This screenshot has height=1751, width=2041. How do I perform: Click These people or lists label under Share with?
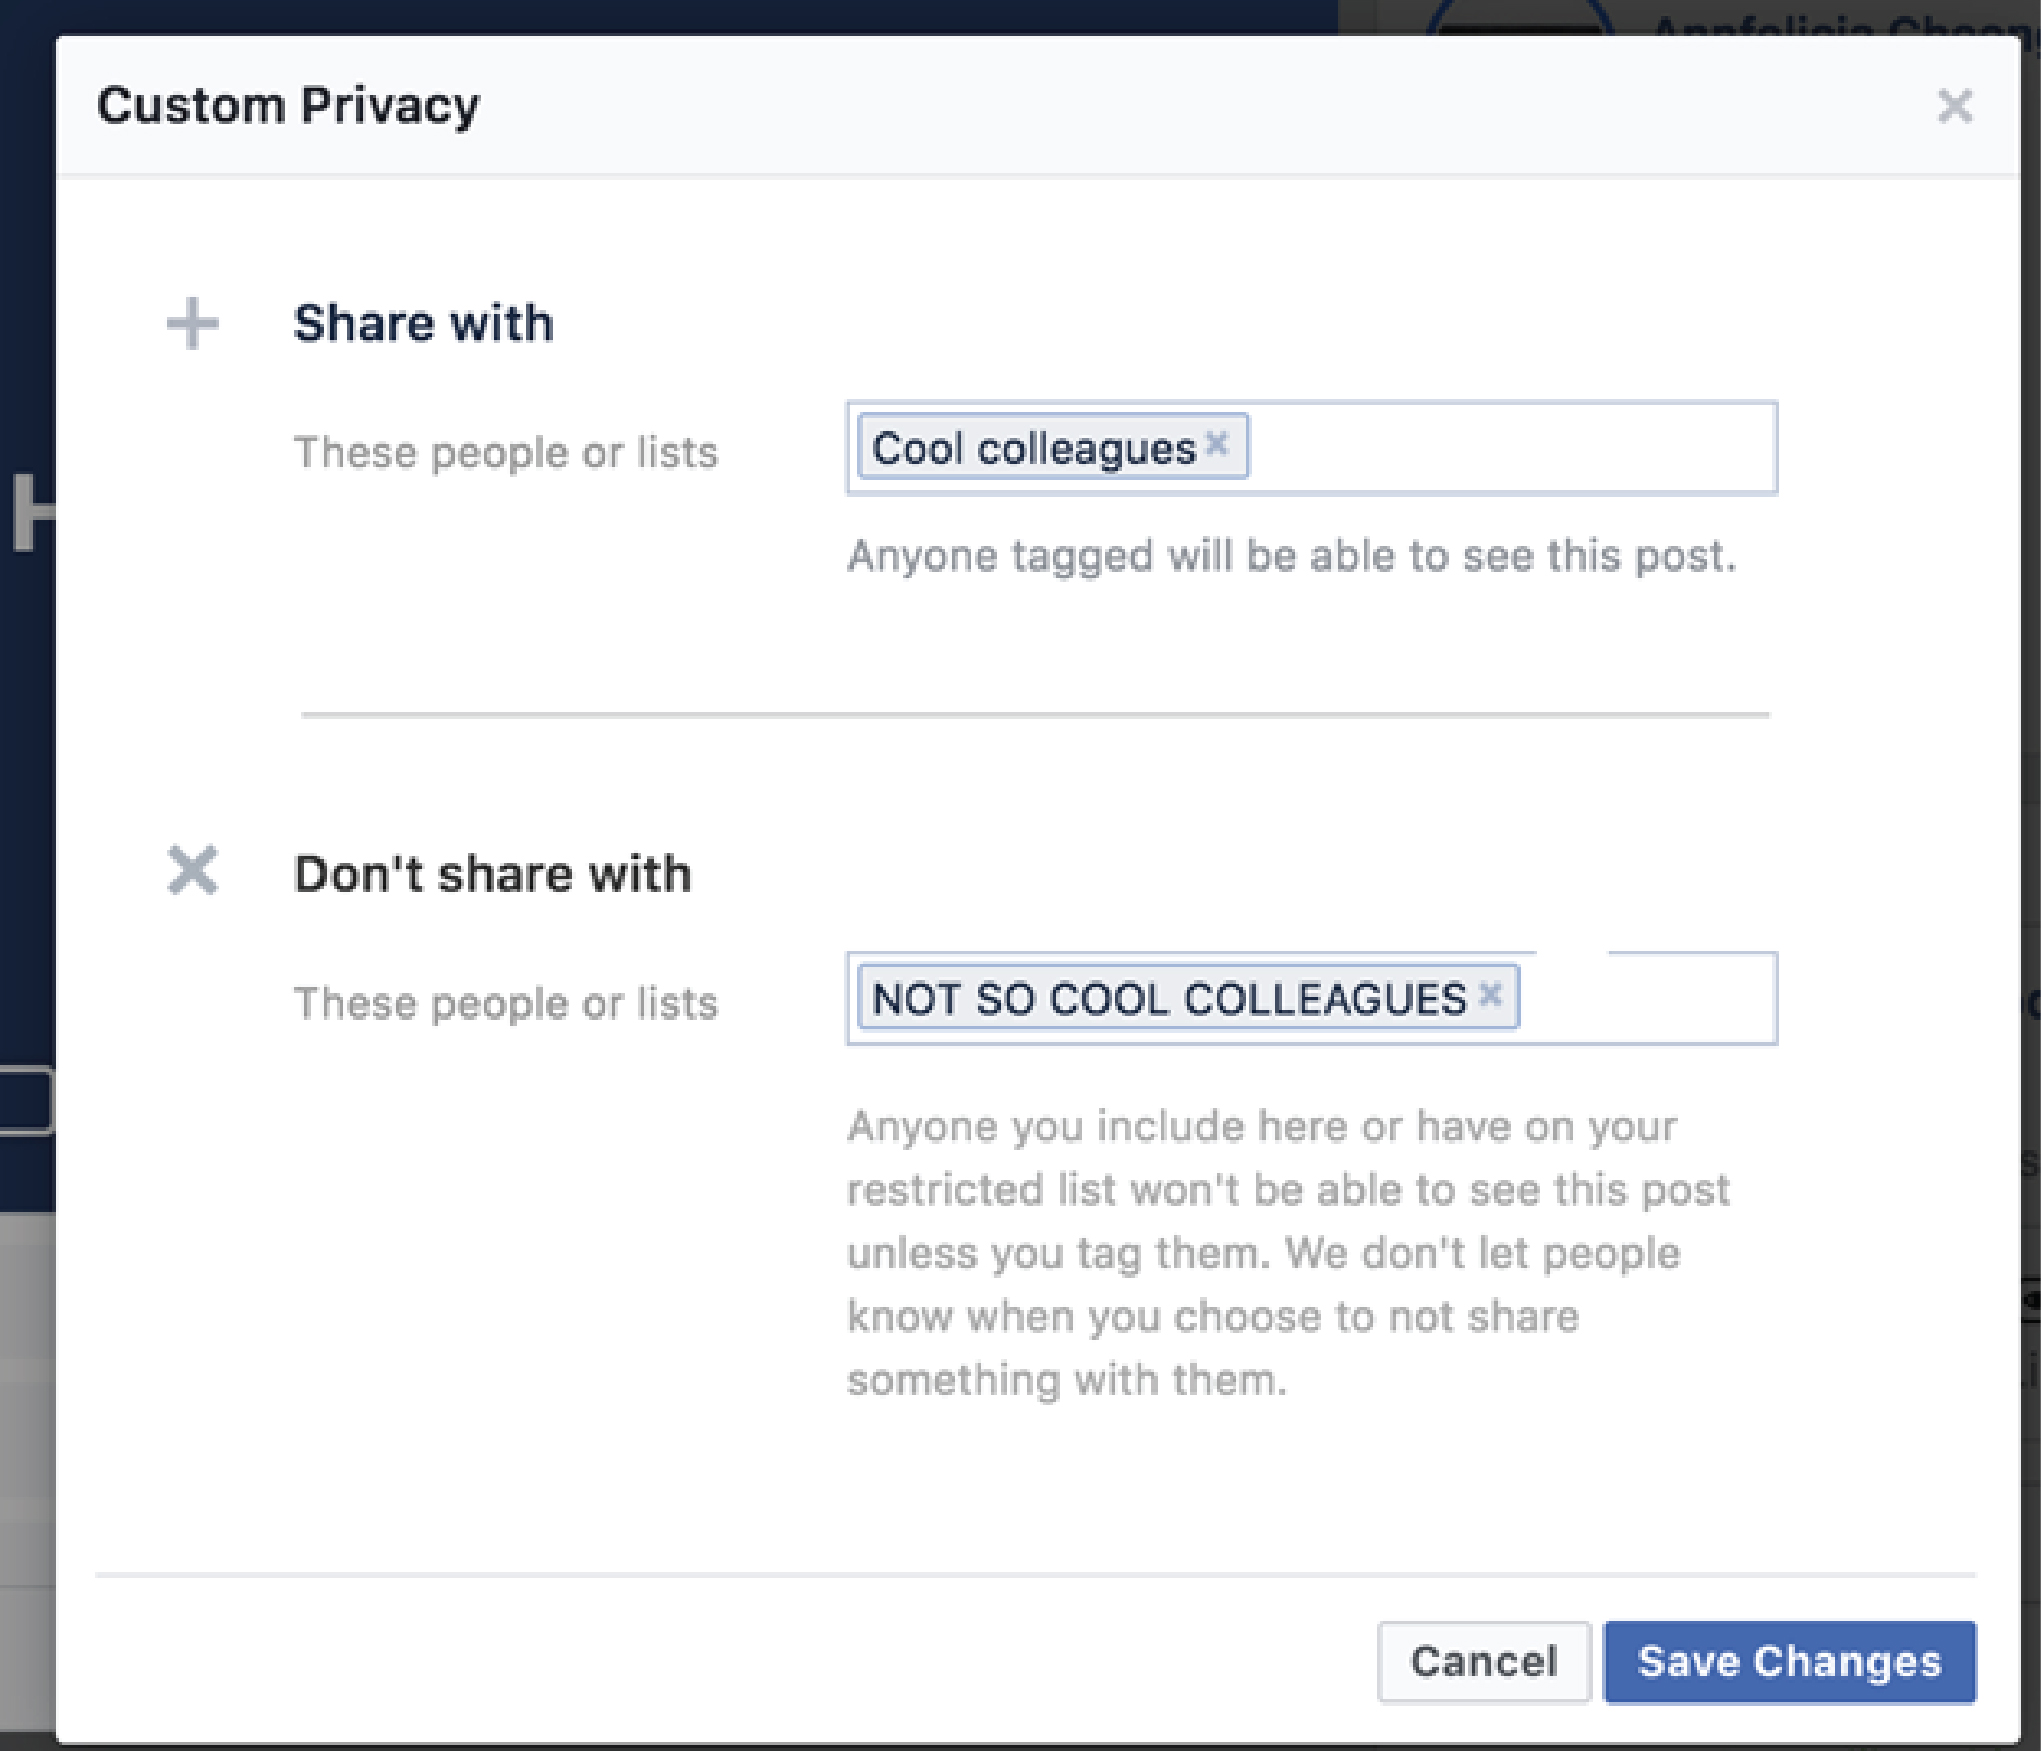click(x=505, y=452)
